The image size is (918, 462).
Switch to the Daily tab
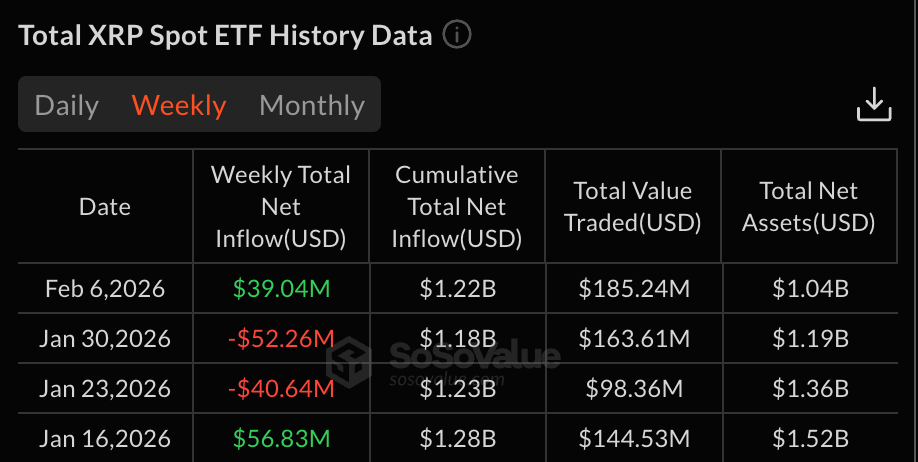pyautogui.click(x=67, y=105)
